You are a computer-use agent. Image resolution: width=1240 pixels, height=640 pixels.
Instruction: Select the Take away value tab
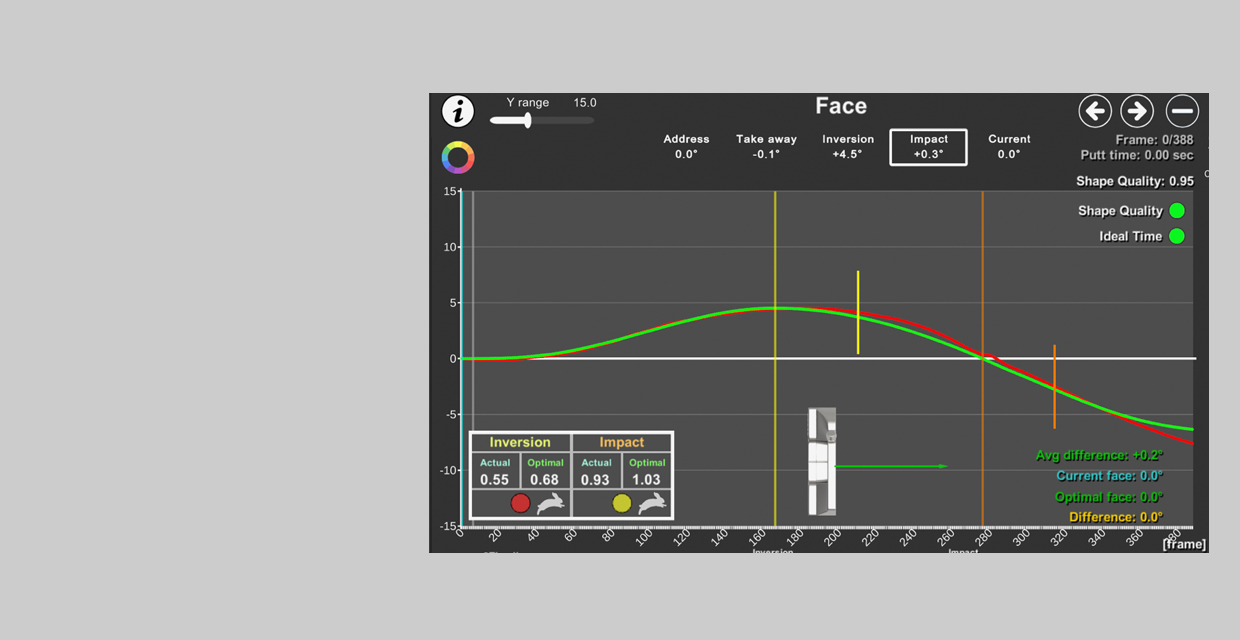coord(767,147)
